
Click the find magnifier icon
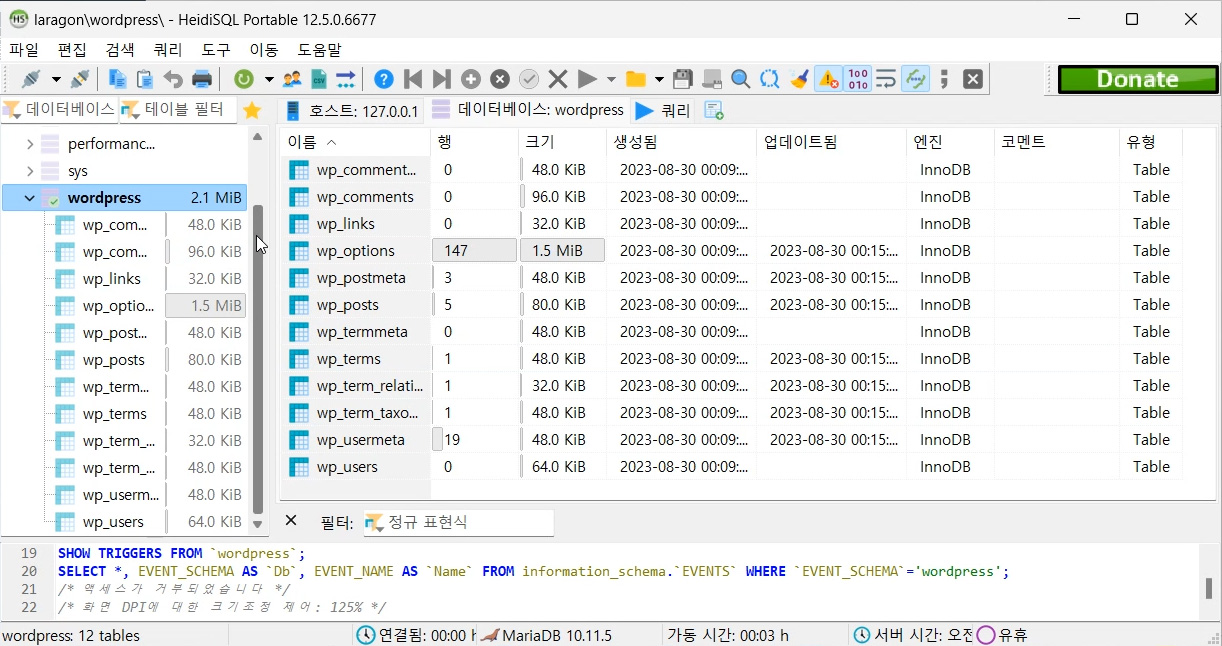(740, 79)
